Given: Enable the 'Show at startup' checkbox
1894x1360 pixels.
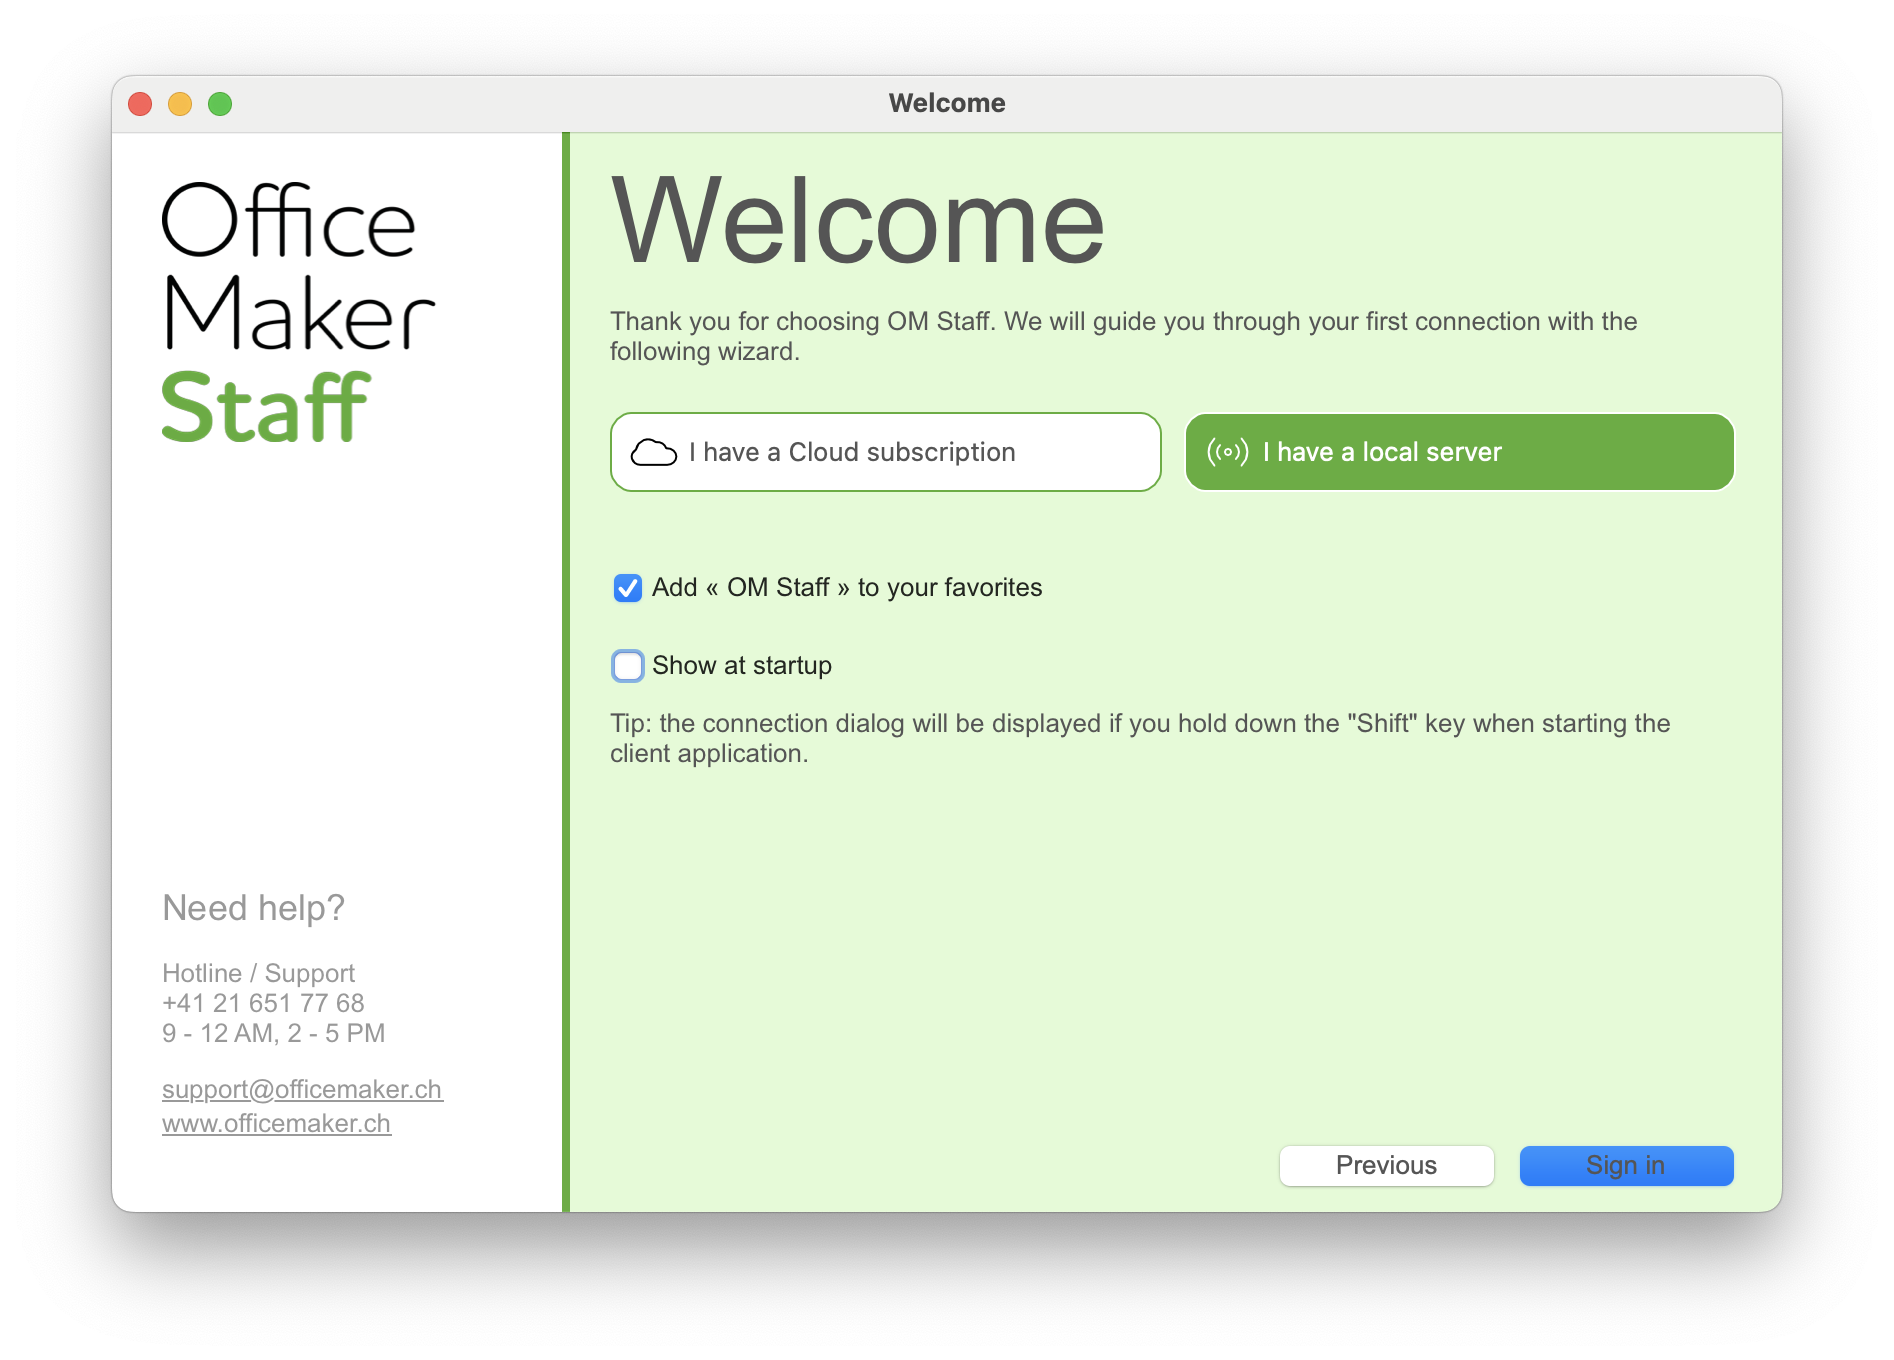Looking at the screenshot, I should [628, 666].
